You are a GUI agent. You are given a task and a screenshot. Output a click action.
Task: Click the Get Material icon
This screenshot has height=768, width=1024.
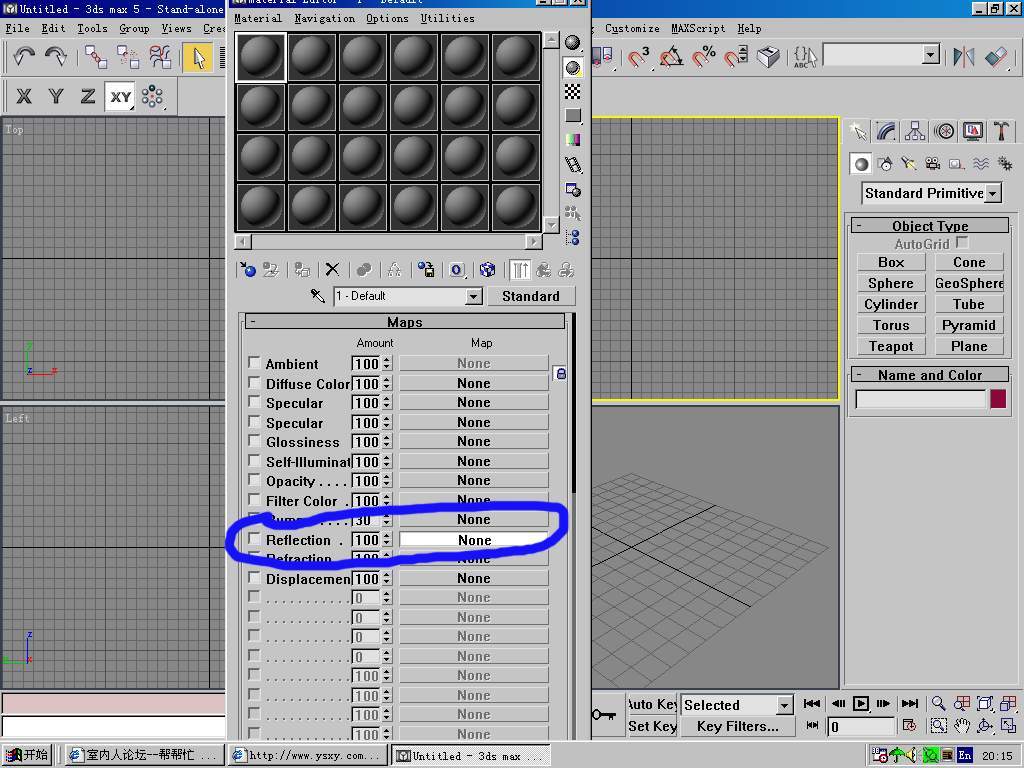(247, 270)
